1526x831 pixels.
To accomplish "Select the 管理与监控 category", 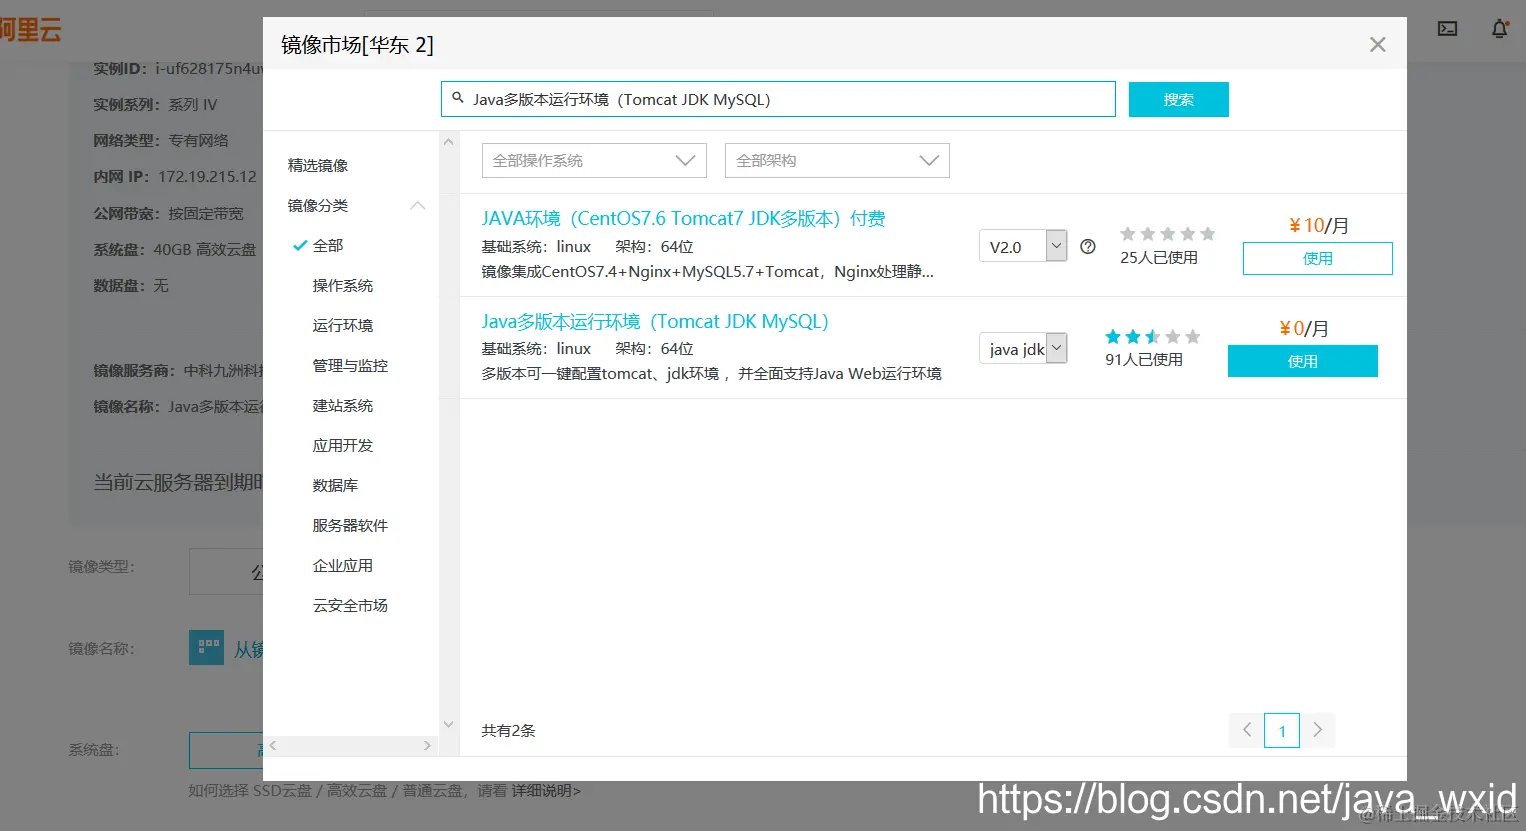I will pyautogui.click(x=350, y=365).
